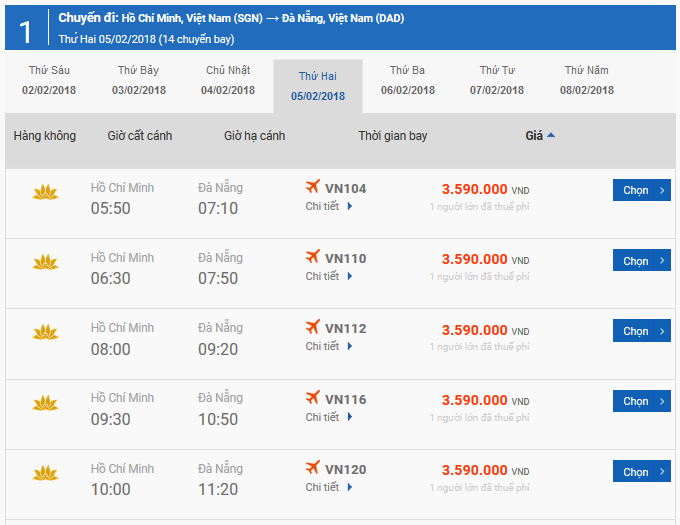Click the Chuyến đi route heading text

(231, 18)
